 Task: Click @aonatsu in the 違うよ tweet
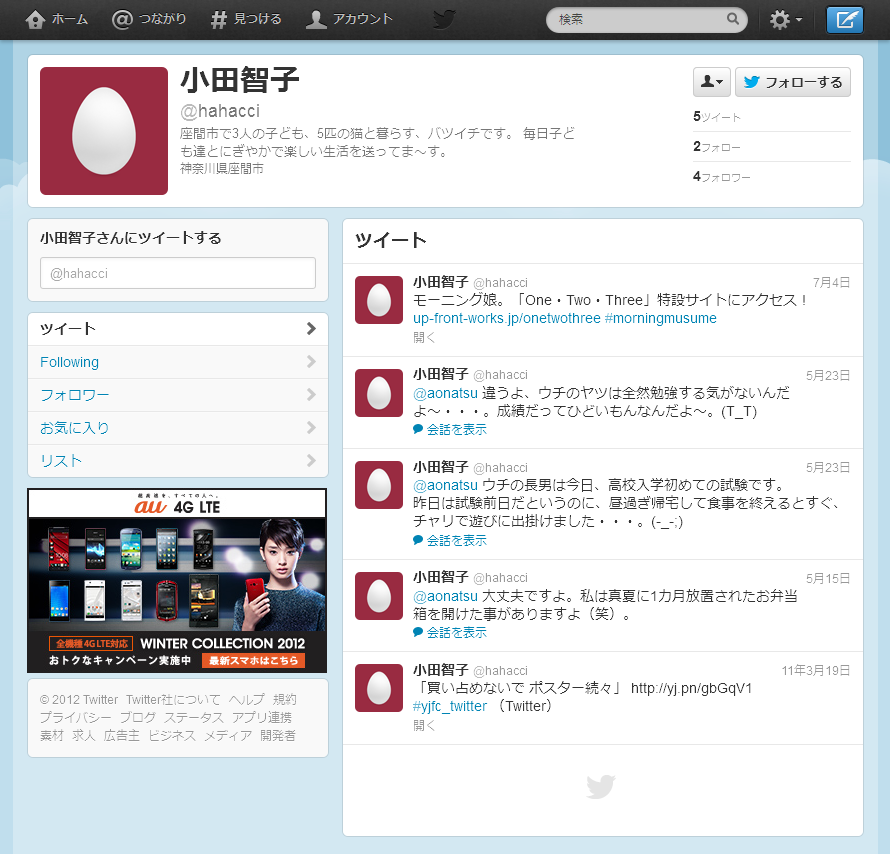(445, 393)
